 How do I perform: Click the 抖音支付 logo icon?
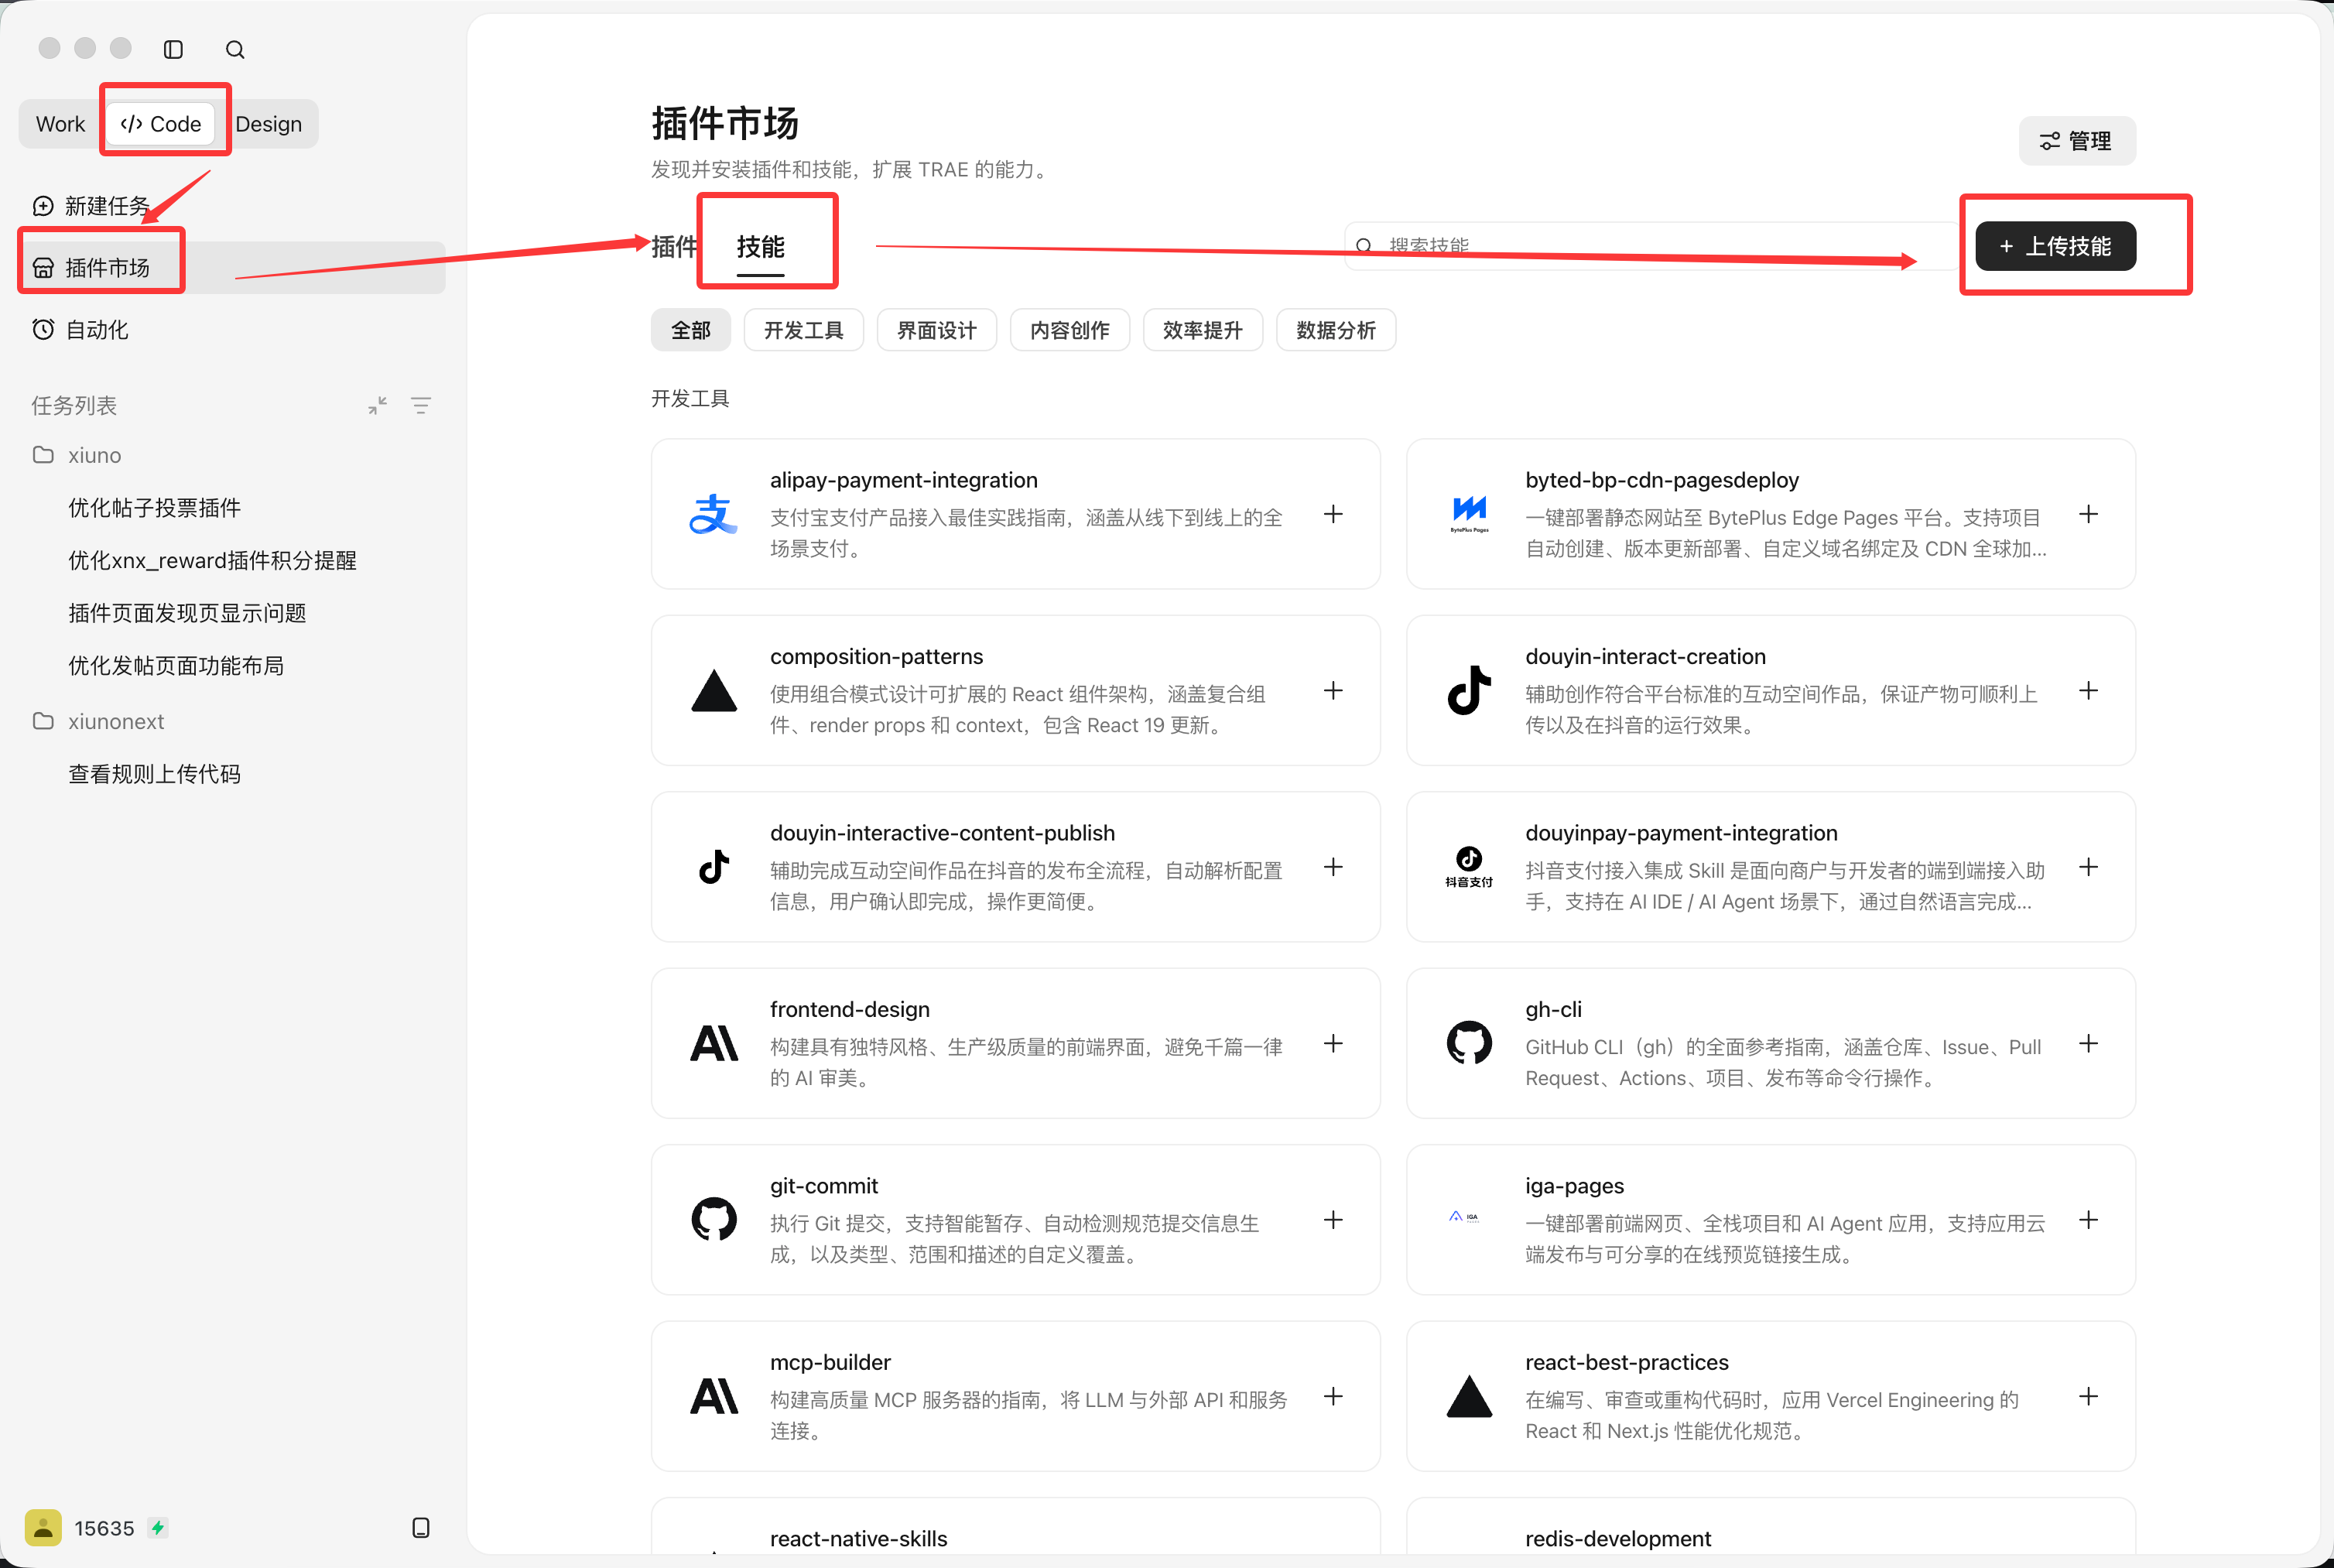pyautogui.click(x=1469, y=867)
